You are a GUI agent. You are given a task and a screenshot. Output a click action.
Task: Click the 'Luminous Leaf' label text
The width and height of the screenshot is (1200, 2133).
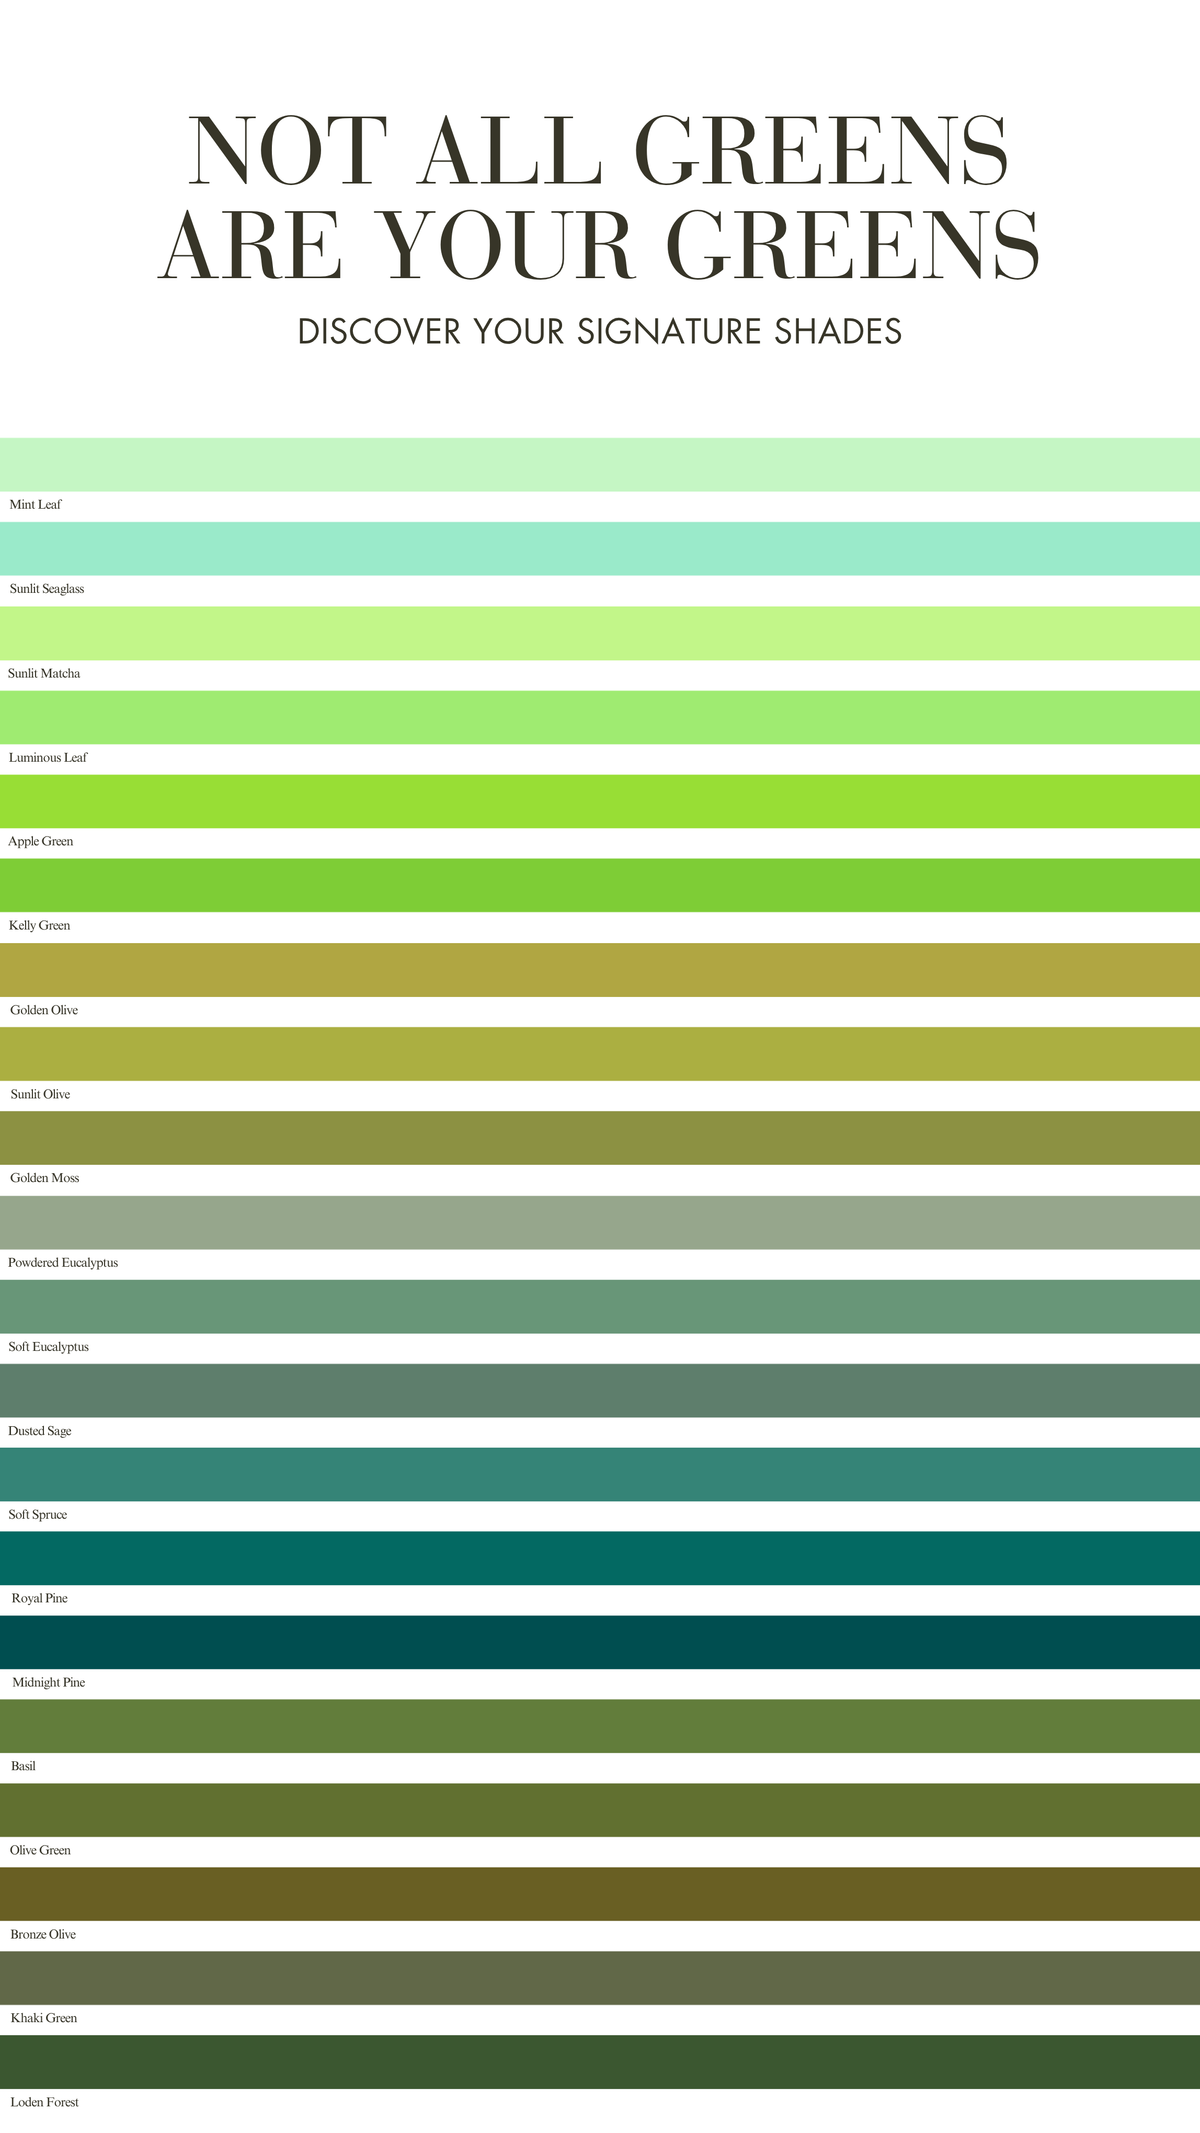[48, 757]
